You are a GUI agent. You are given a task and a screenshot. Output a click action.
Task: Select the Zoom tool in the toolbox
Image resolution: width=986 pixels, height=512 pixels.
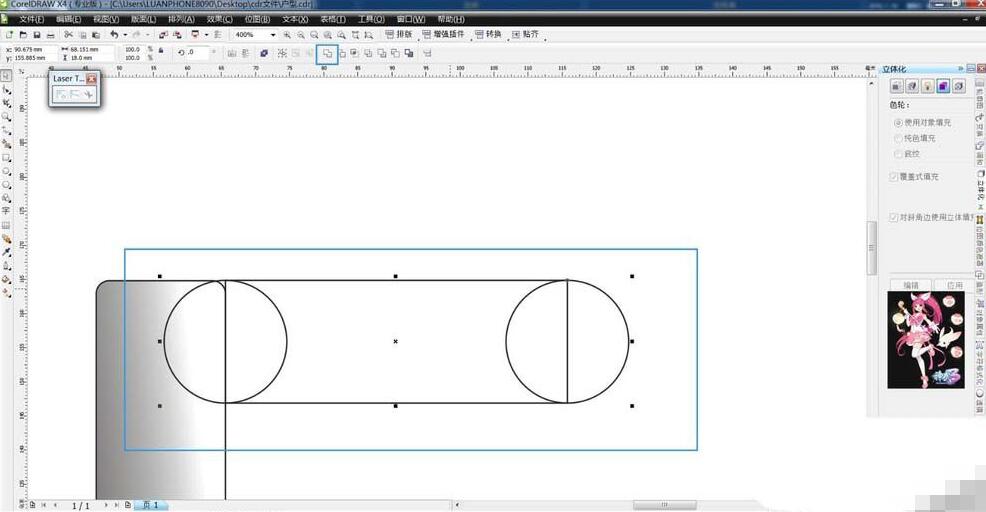tap(7, 116)
